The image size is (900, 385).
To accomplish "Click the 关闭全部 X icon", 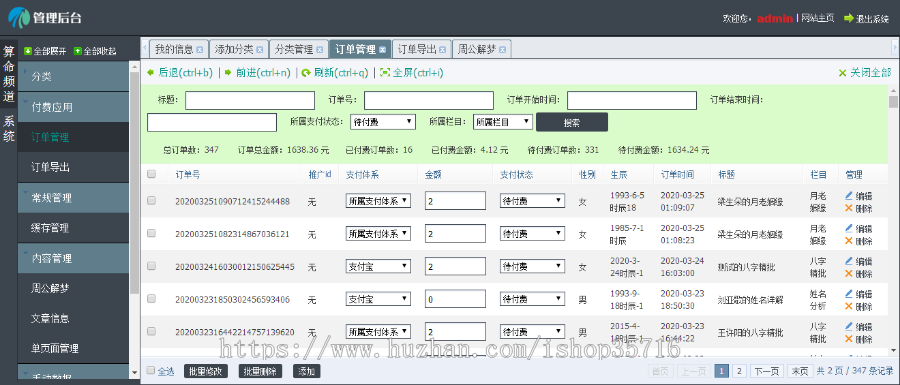I will pyautogui.click(x=843, y=73).
